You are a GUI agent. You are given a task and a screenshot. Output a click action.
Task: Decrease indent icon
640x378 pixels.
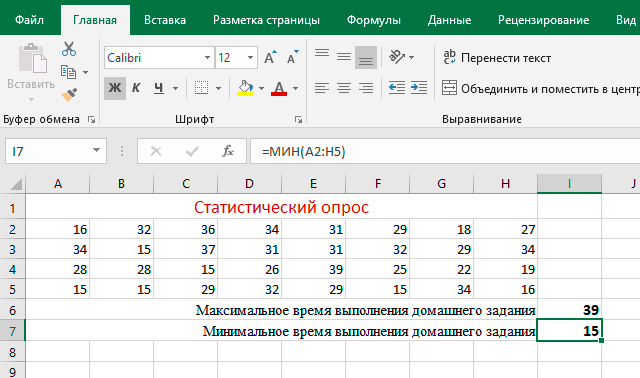coord(397,88)
